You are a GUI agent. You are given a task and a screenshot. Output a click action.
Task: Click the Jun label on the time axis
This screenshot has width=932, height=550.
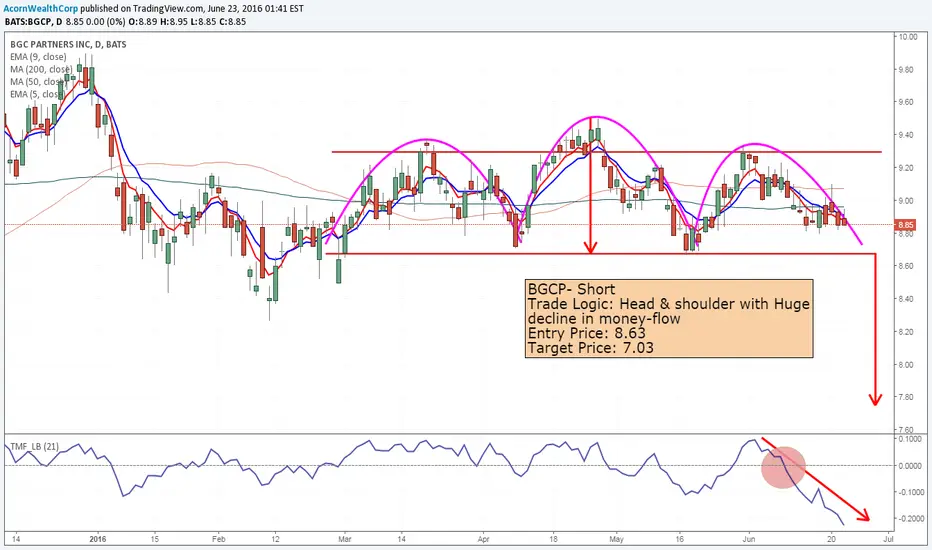coord(749,539)
